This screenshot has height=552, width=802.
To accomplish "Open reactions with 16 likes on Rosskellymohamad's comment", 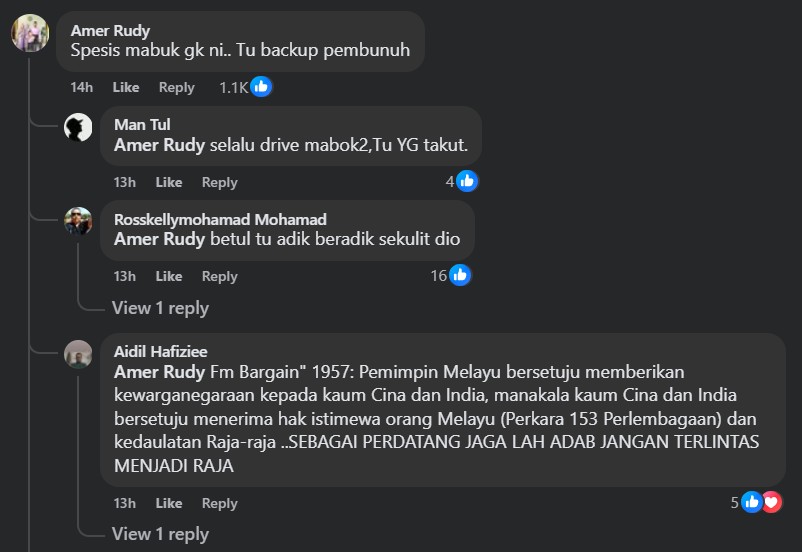I will [x=459, y=275].
